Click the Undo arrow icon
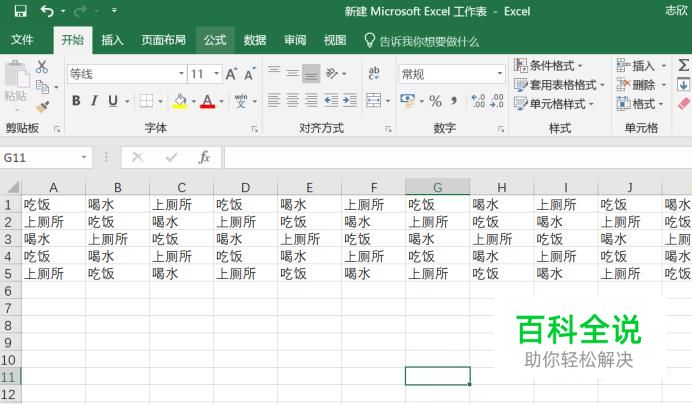 click(47, 11)
